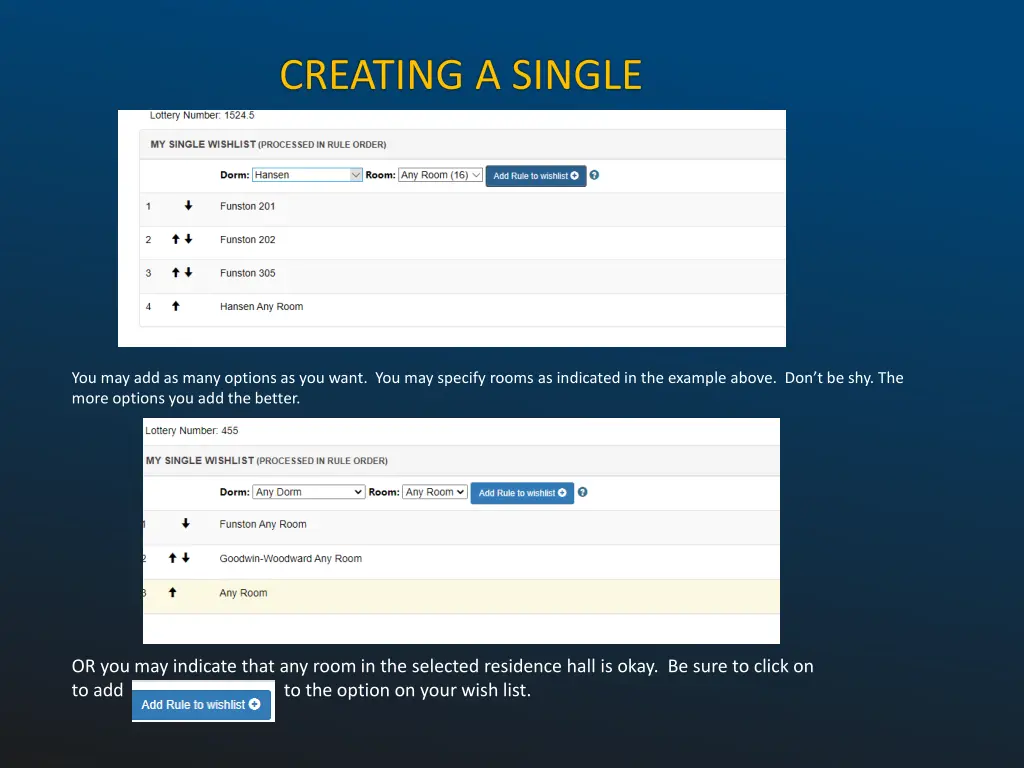This screenshot has width=1024, height=768.
Task: Open the Dorm dropdown showing Any Dorm
Action: pos(308,492)
